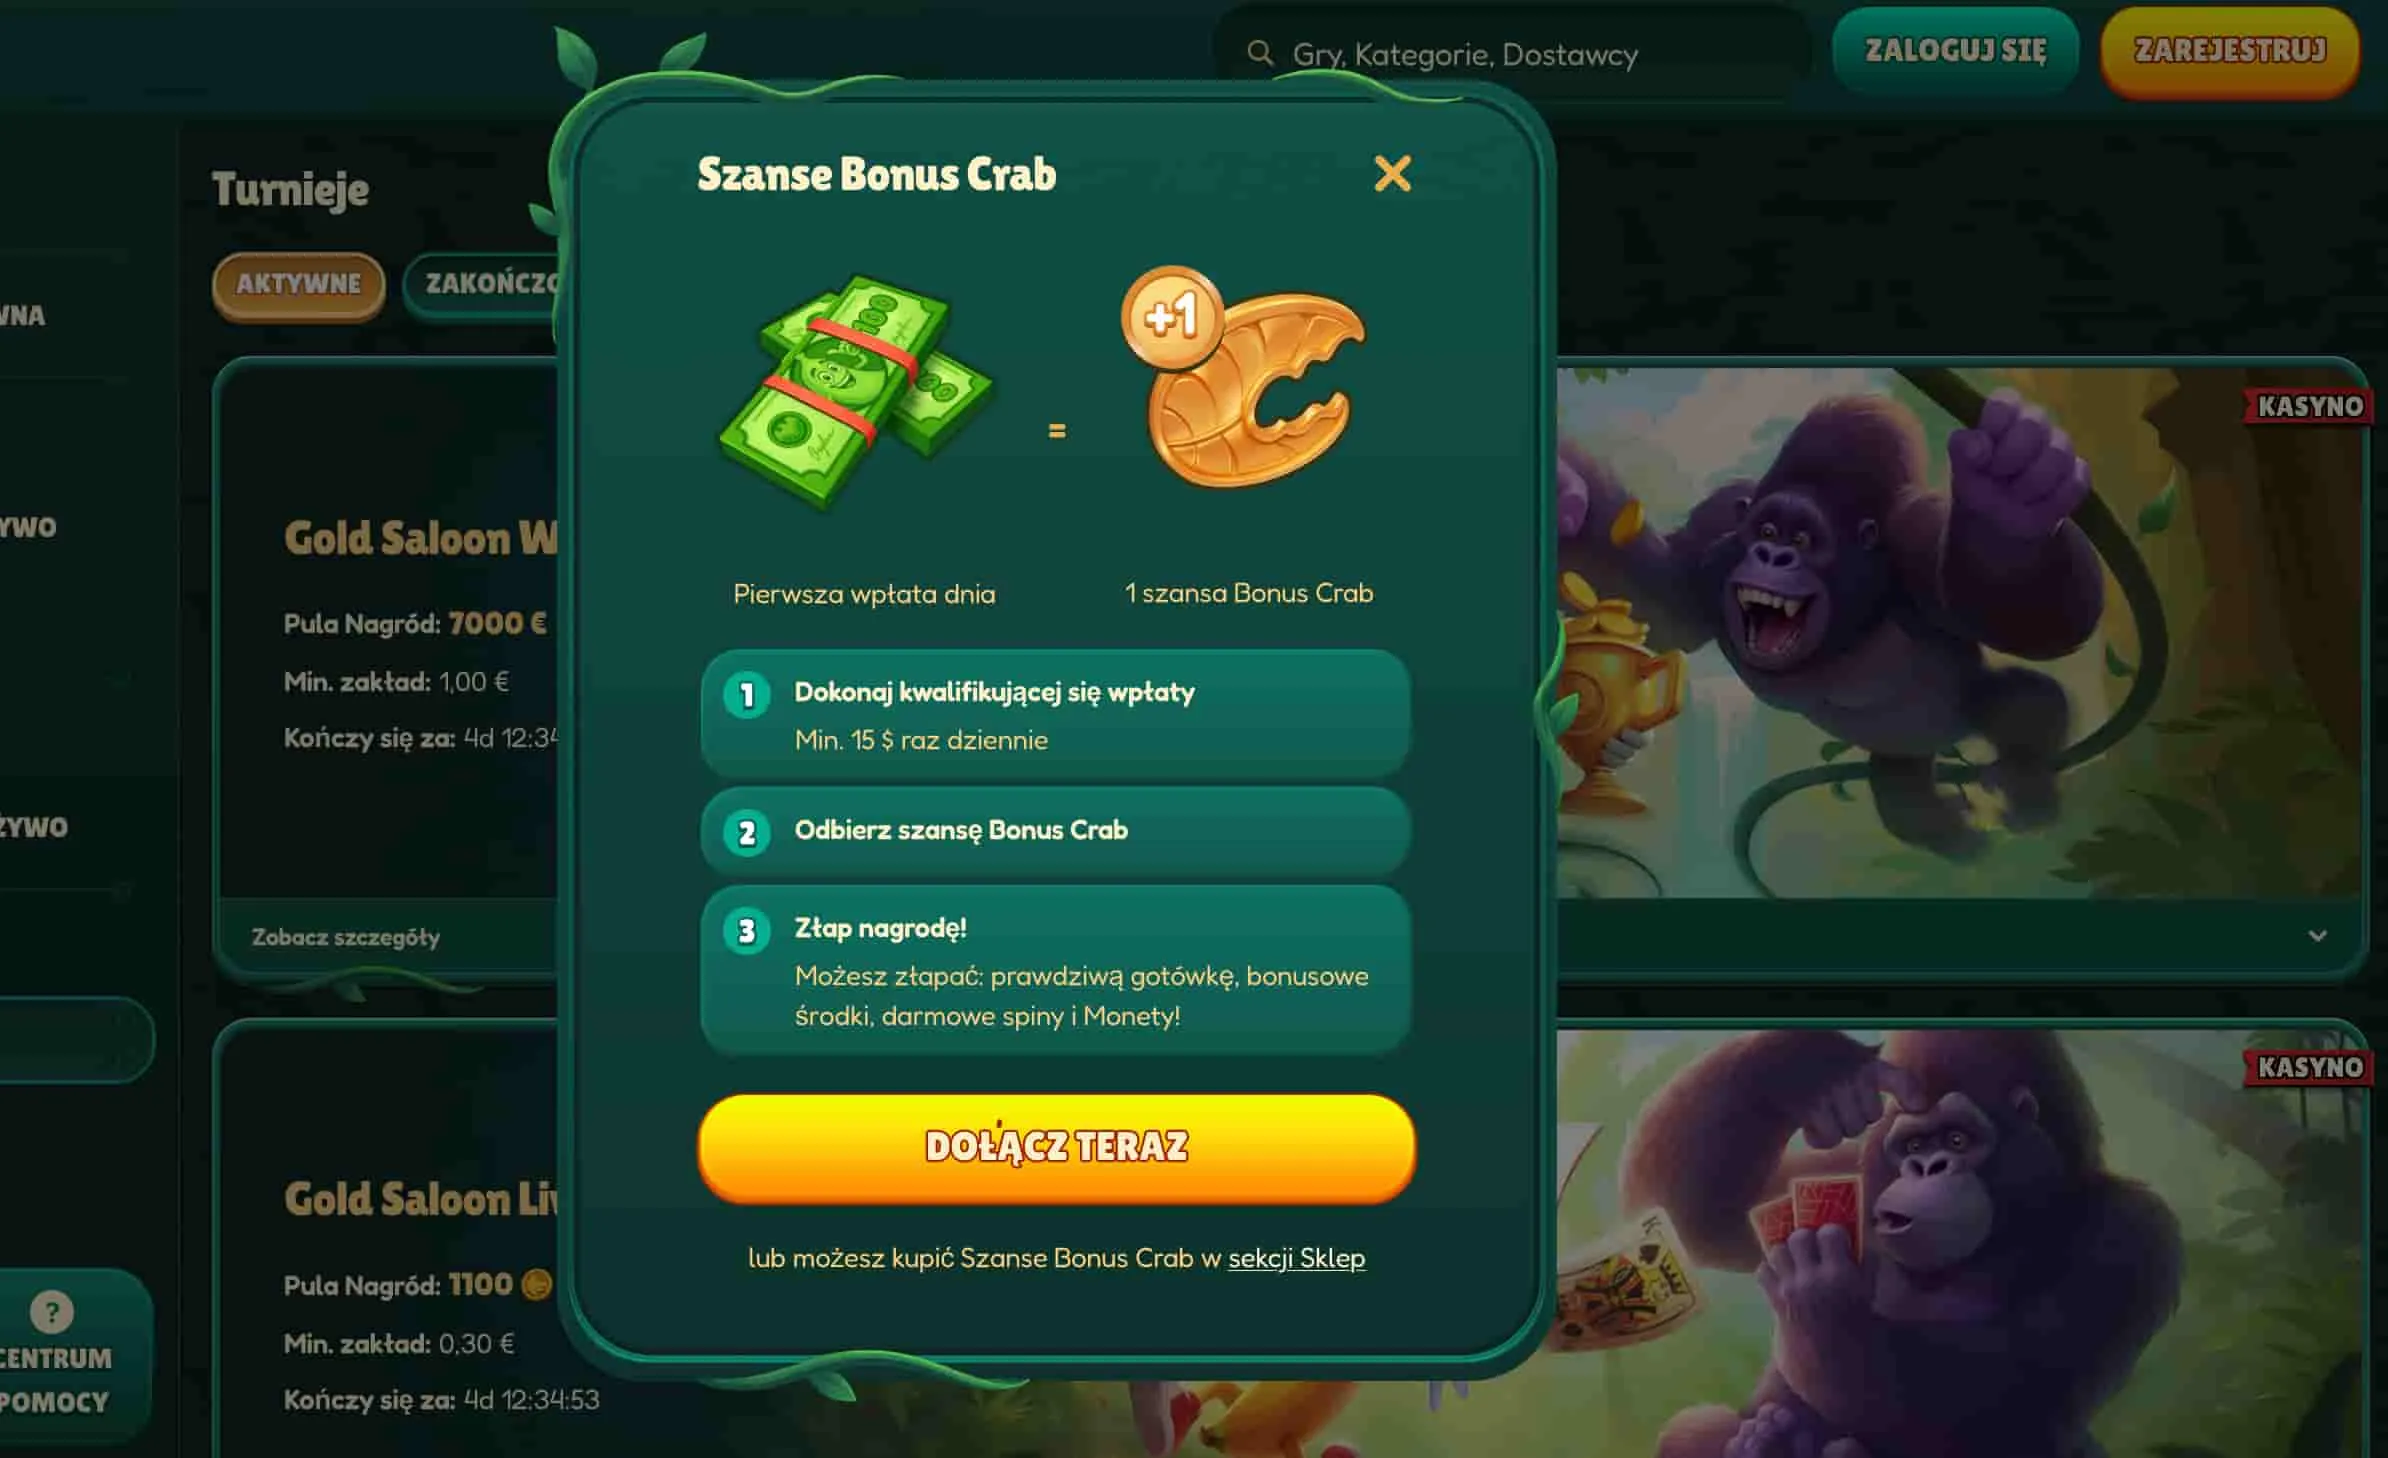2388x1458 pixels.
Task: Close the Szanse Bonus Crab popup
Action: pyautogui.click(x=1392, y=174)
